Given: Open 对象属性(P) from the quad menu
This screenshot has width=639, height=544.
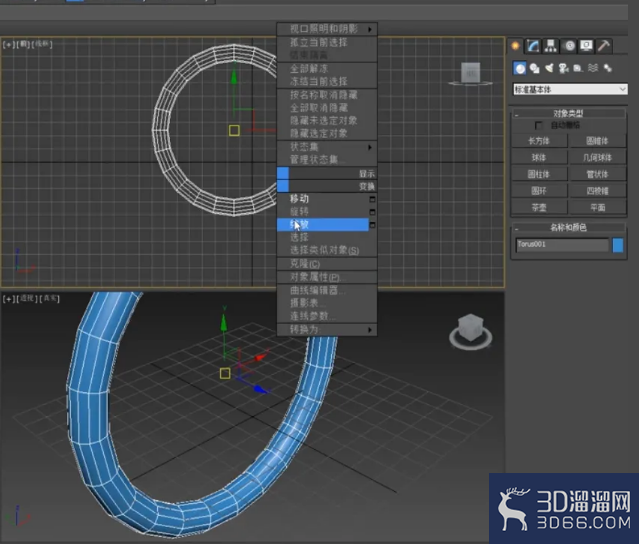Looking at the screenshot, I should (x=327, y=277).
